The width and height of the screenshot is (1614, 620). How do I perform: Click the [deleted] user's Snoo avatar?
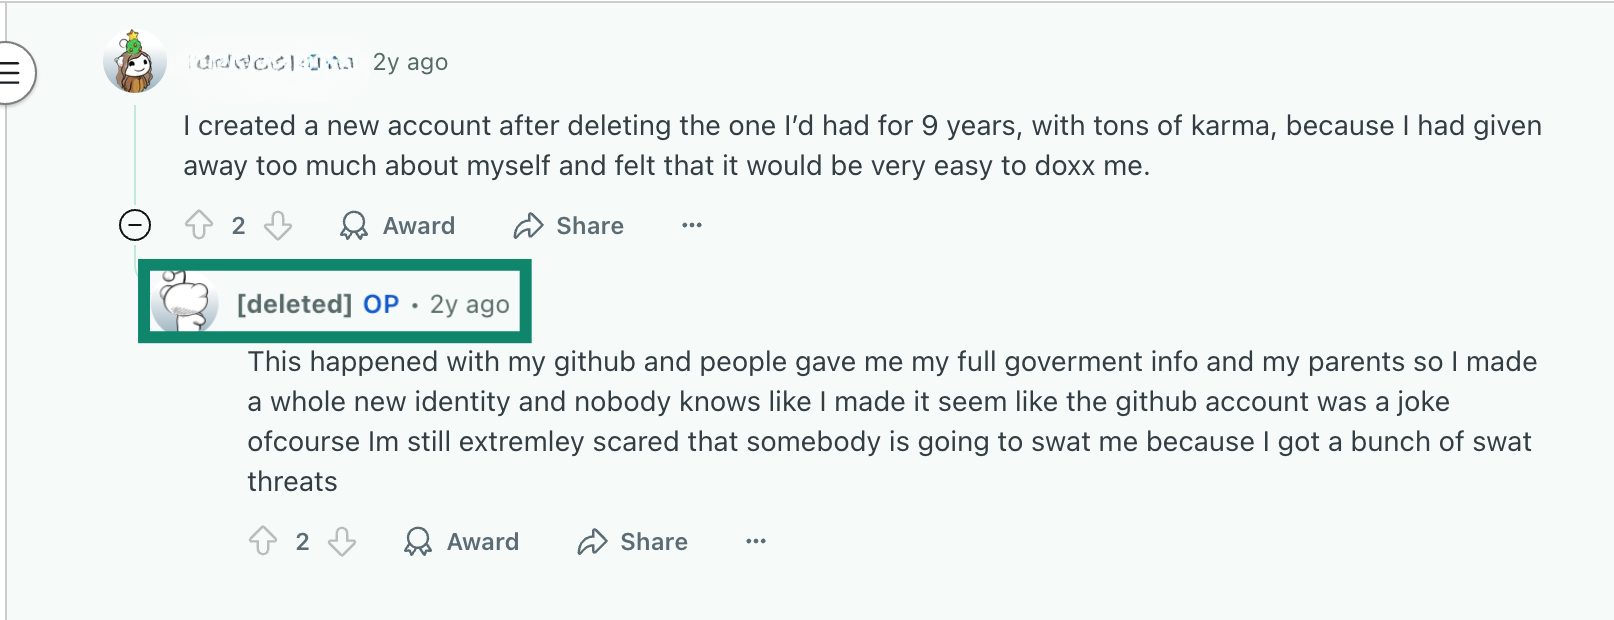click(184, 301)
